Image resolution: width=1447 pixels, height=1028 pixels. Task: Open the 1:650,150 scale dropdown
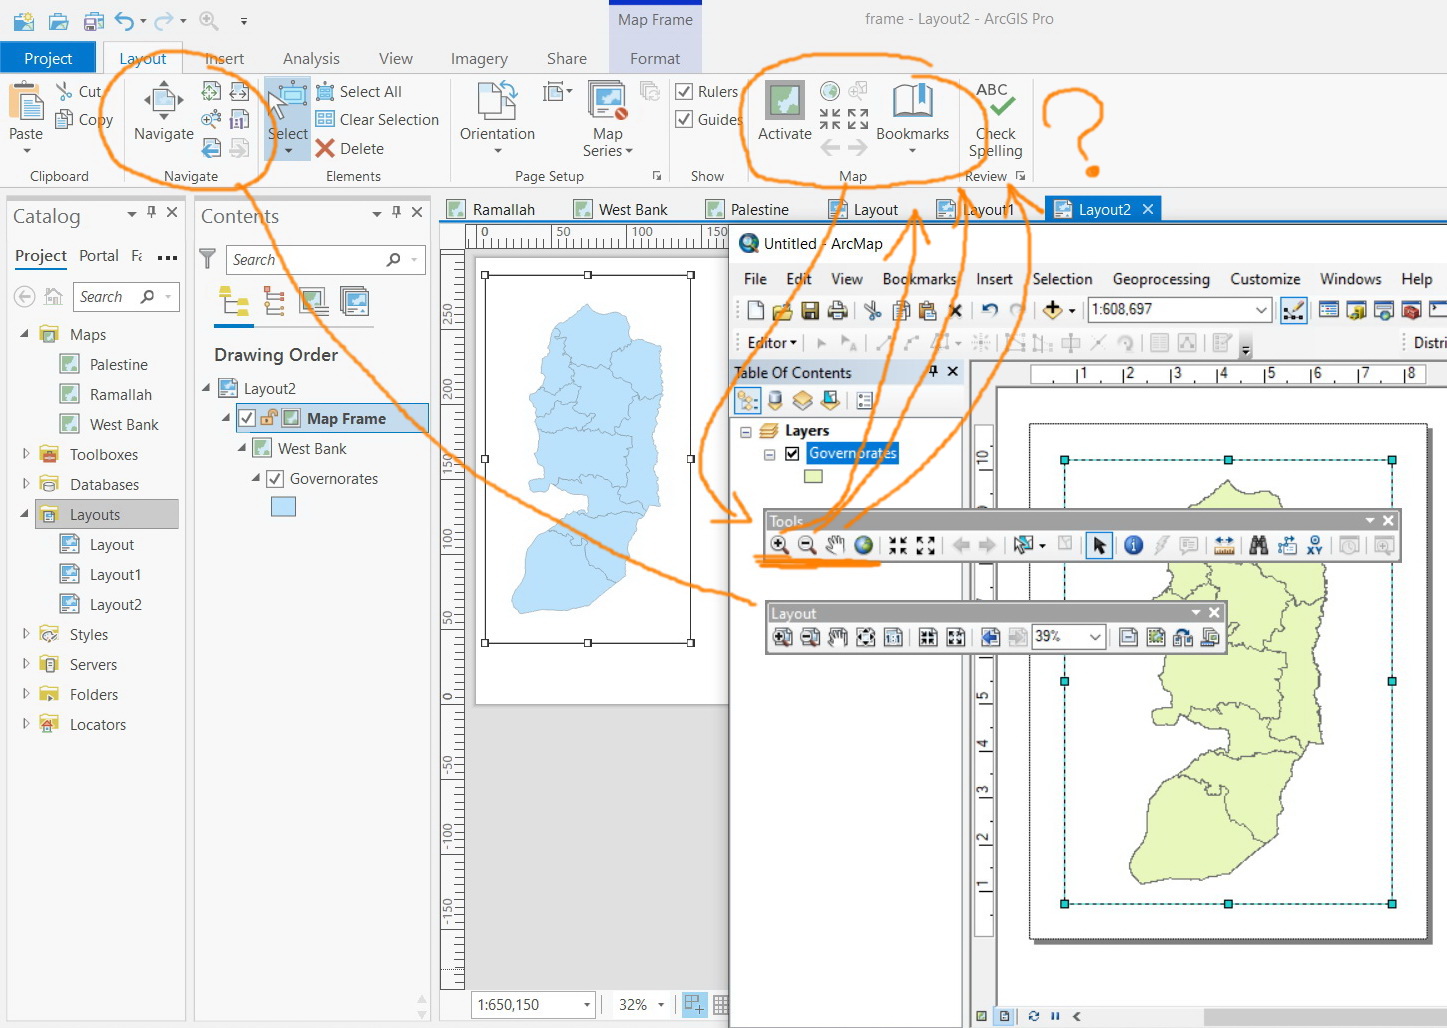587,1005
